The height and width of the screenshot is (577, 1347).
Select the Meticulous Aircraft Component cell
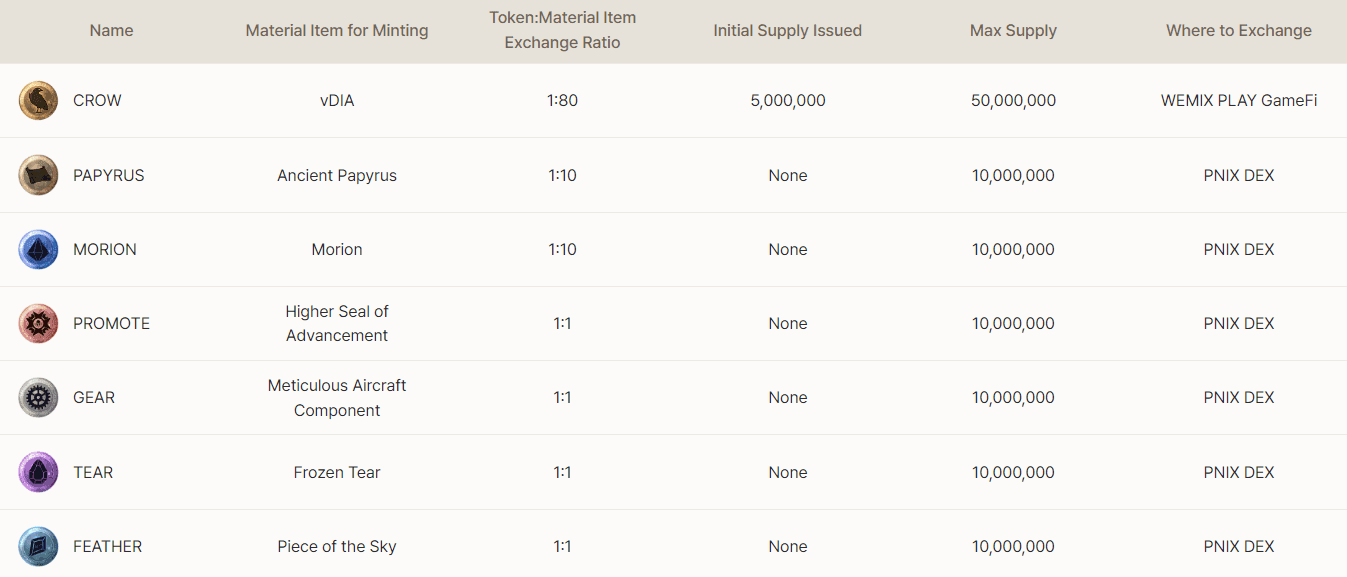coord(337,397)
